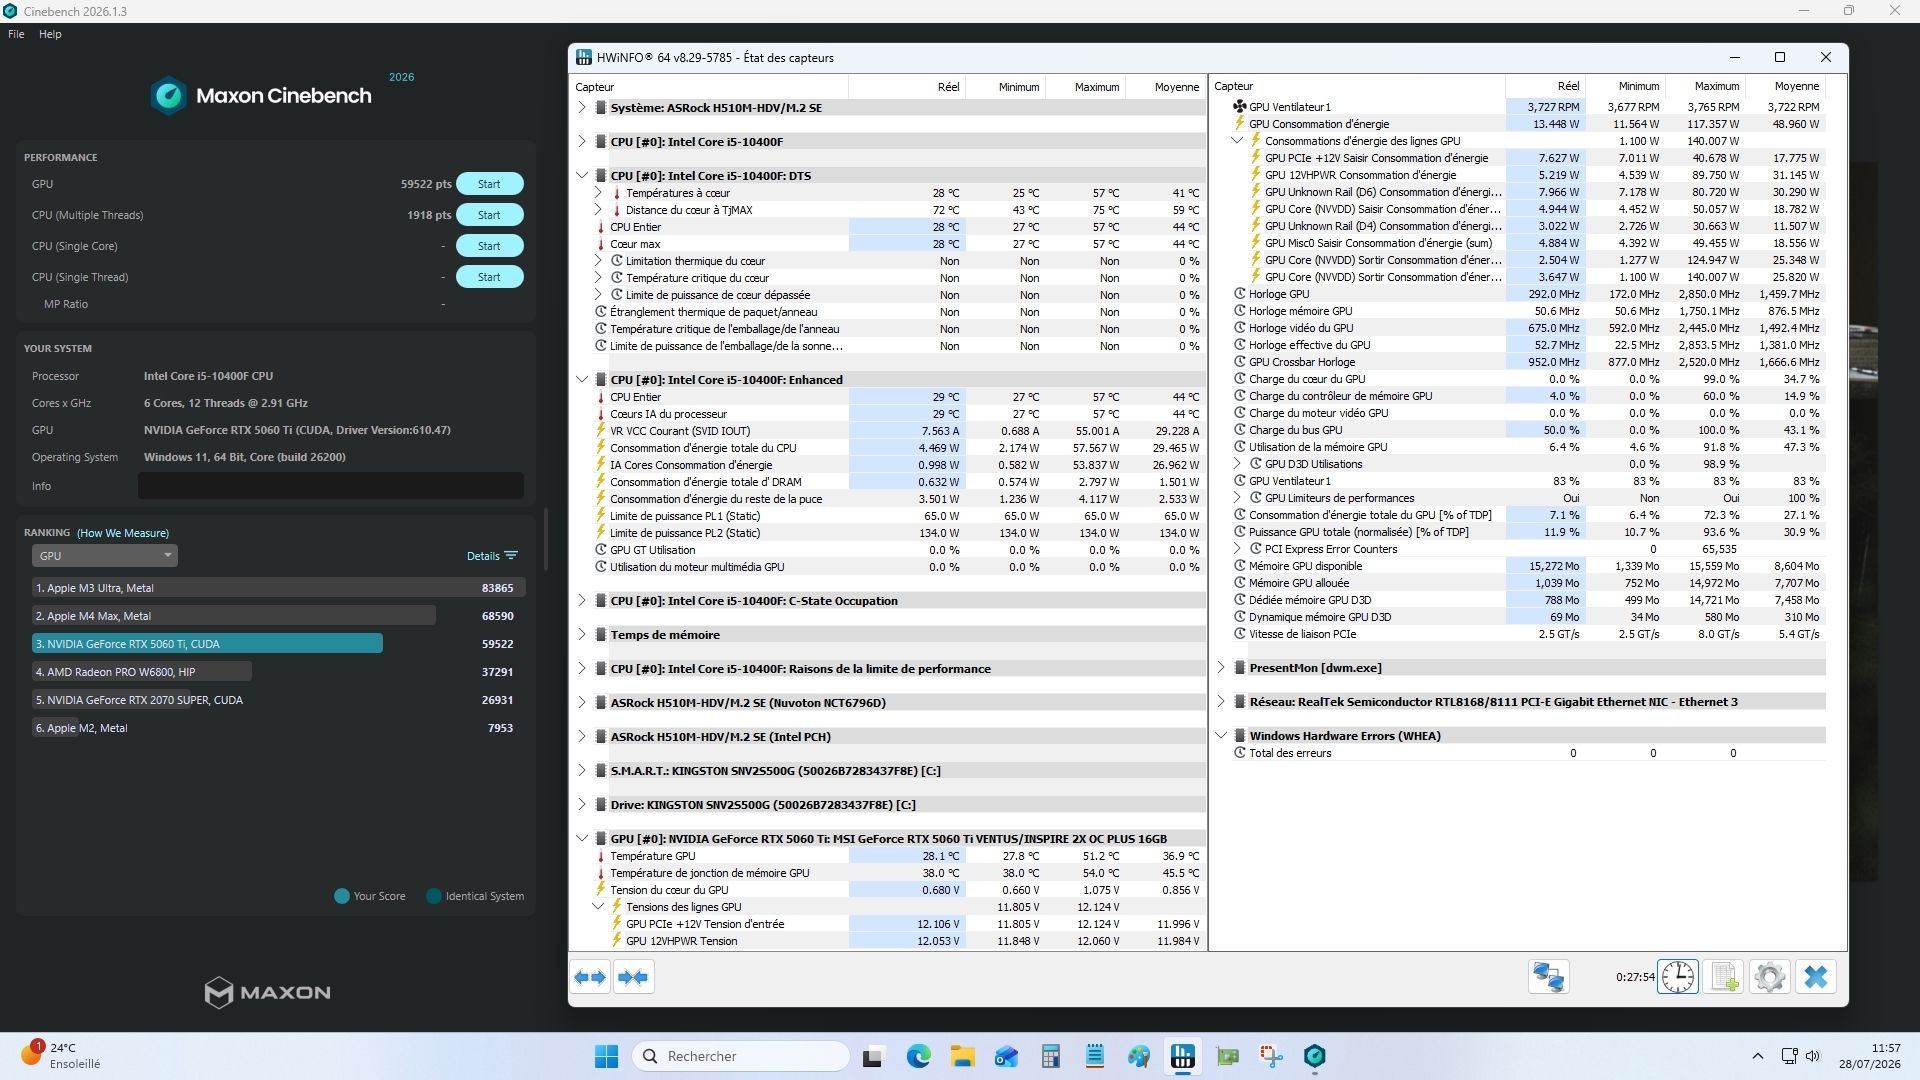Open Notepad from the taskbar

click(x=1094, y=1056)
